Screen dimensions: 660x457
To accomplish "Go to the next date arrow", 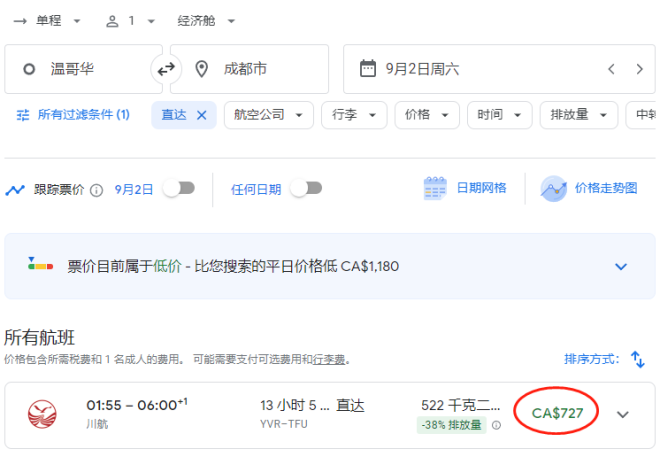I will [639, 69].
